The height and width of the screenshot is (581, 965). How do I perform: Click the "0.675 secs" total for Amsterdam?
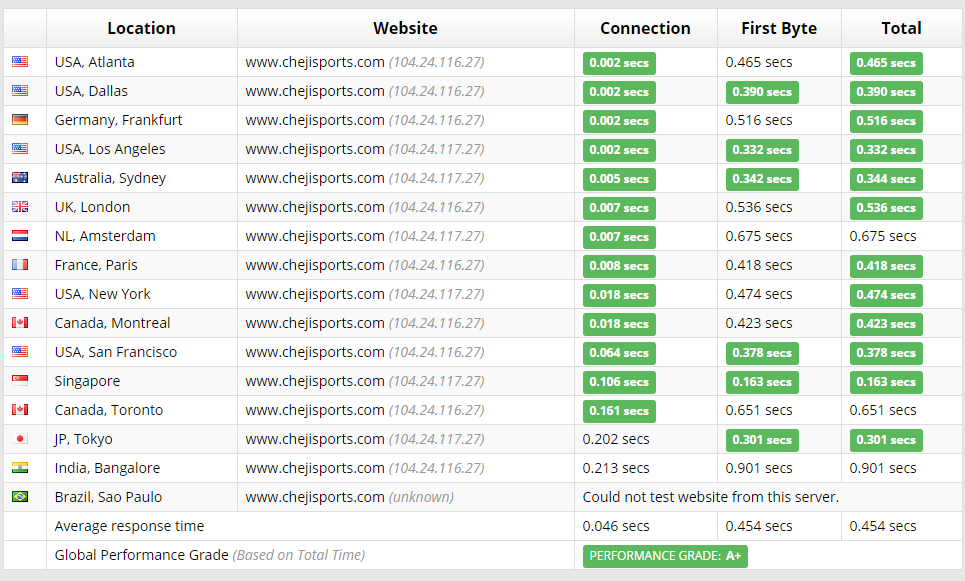coord(883,236)
